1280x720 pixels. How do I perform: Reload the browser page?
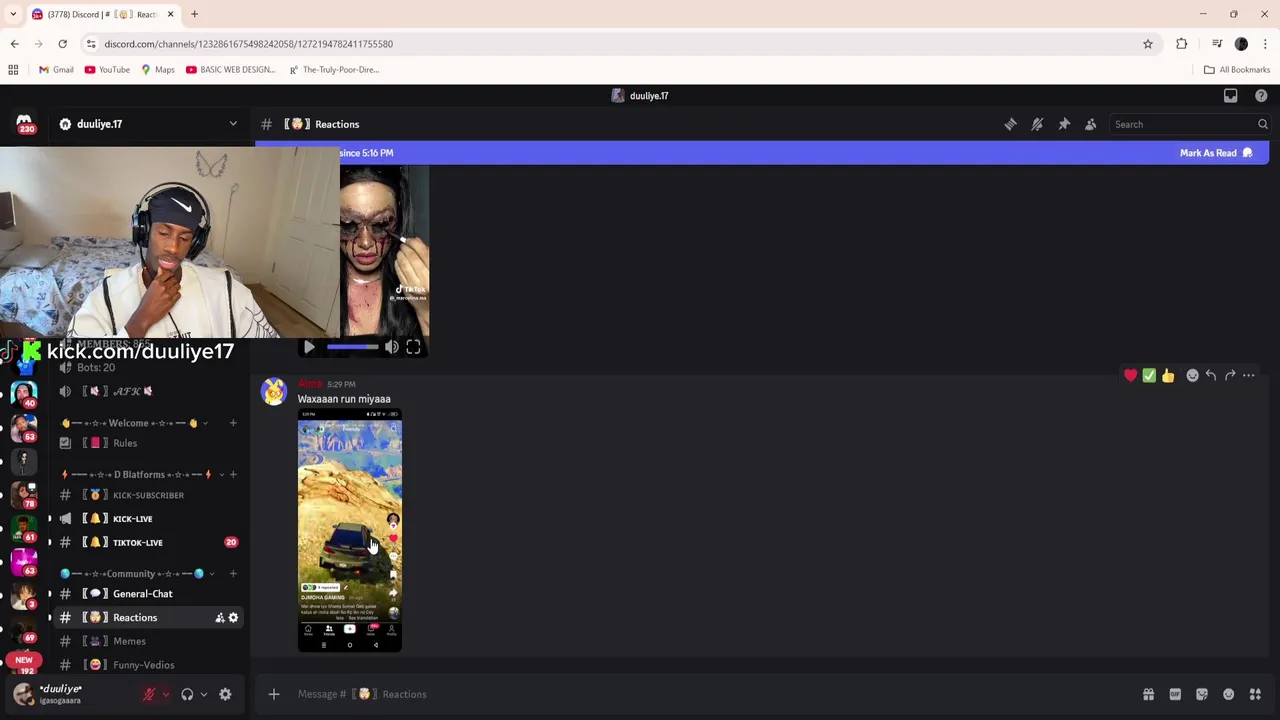(x=62, y=44)
